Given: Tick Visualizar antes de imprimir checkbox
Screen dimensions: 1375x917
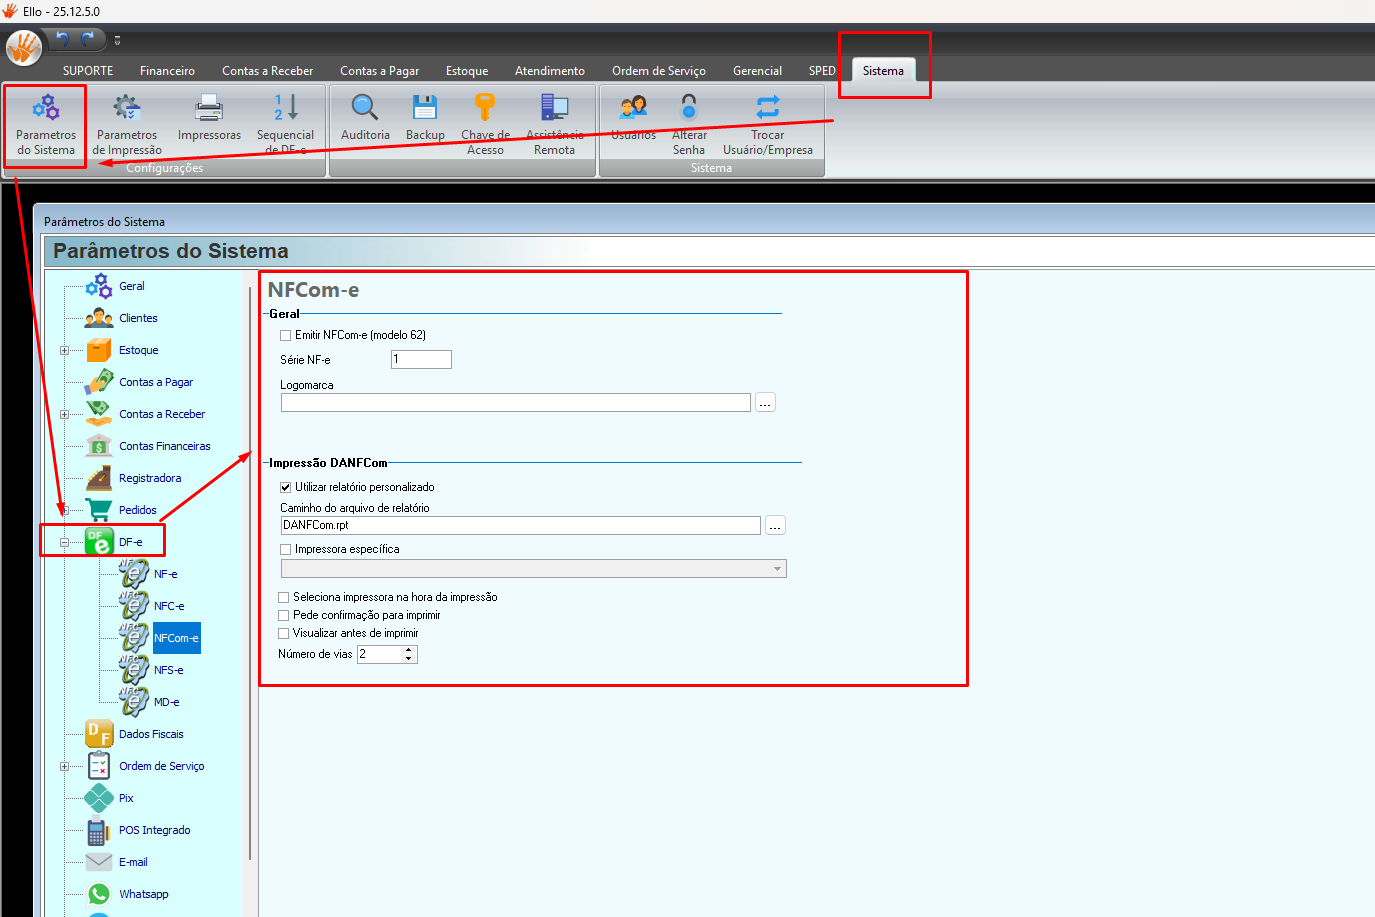Looking at the screenshot, I should 284,634.
